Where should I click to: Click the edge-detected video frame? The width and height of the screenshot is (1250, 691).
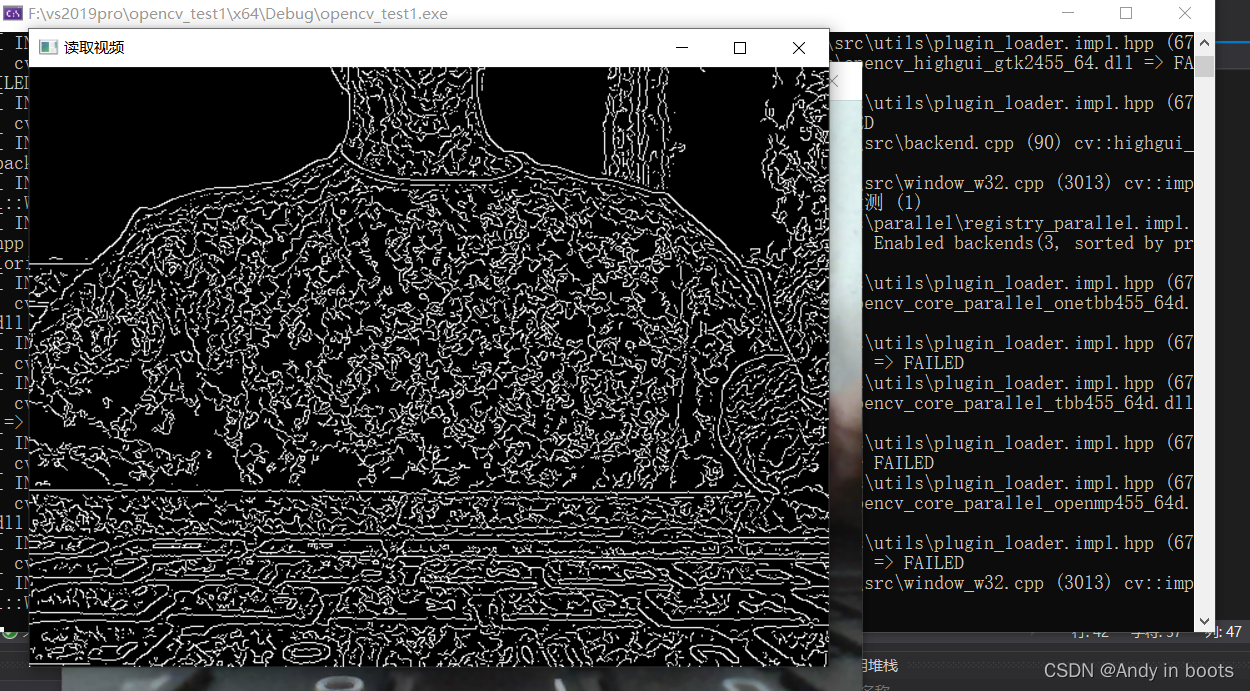pyautogui.click(x=429, y=366)
